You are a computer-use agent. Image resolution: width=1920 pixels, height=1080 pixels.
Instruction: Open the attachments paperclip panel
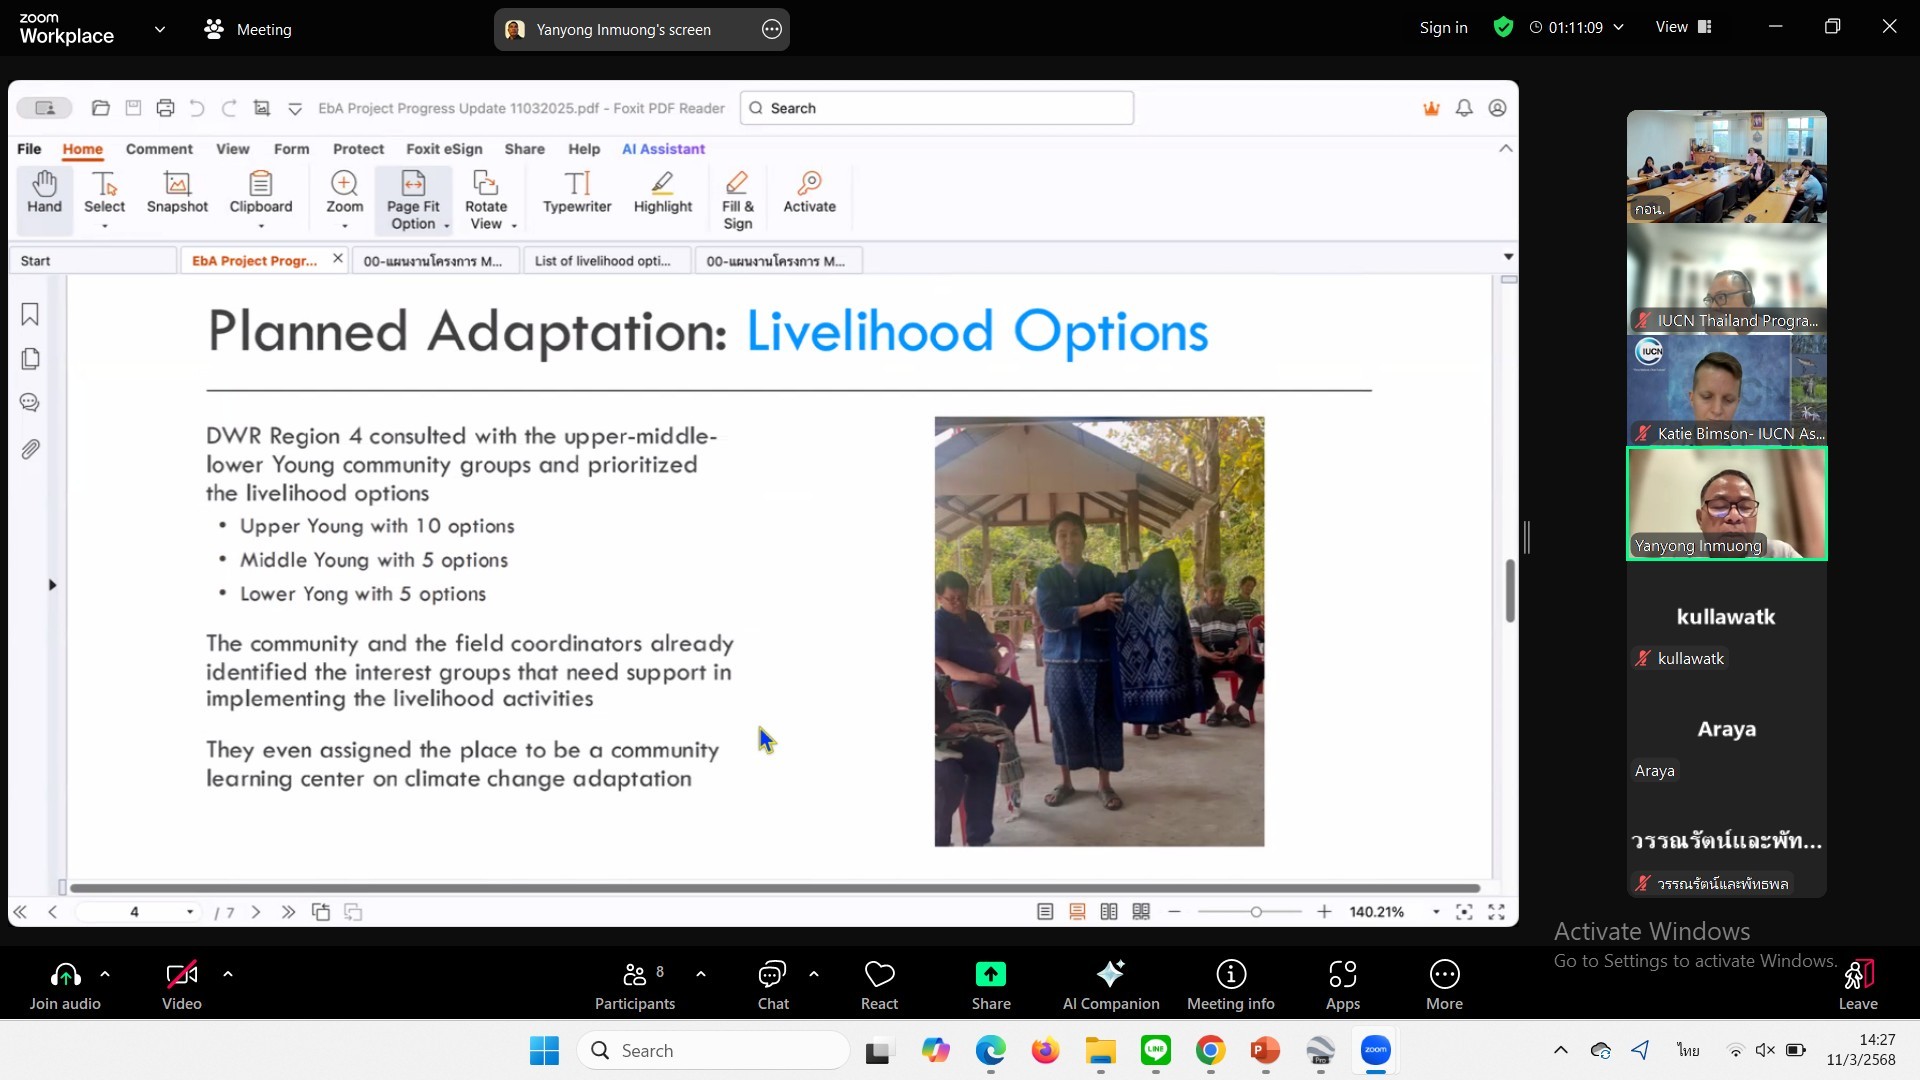click(x=30, y=449)
